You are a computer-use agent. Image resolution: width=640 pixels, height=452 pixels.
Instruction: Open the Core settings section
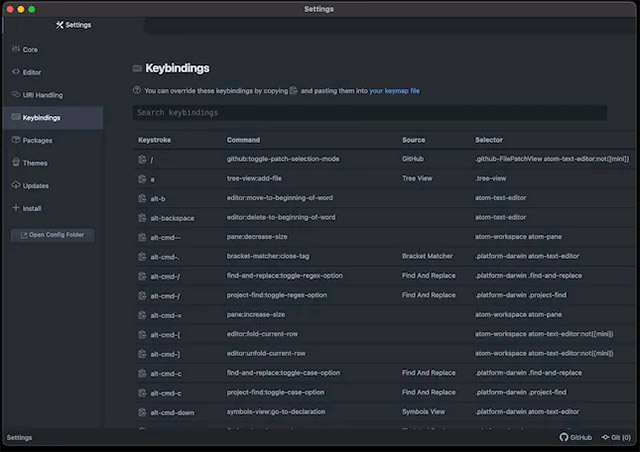point(30,49)
